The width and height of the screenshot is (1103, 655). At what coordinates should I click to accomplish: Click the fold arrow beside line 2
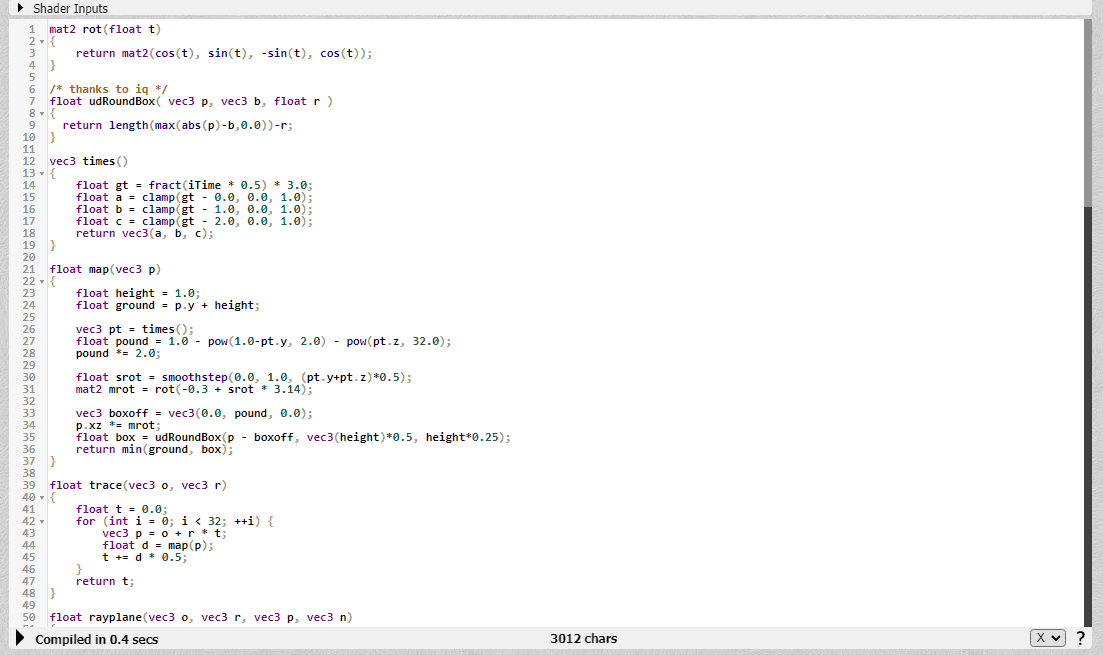[41, 41]
